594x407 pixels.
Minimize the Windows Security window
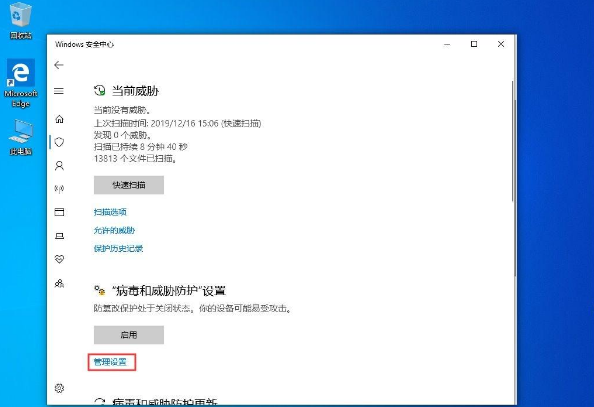coord(447,44)
